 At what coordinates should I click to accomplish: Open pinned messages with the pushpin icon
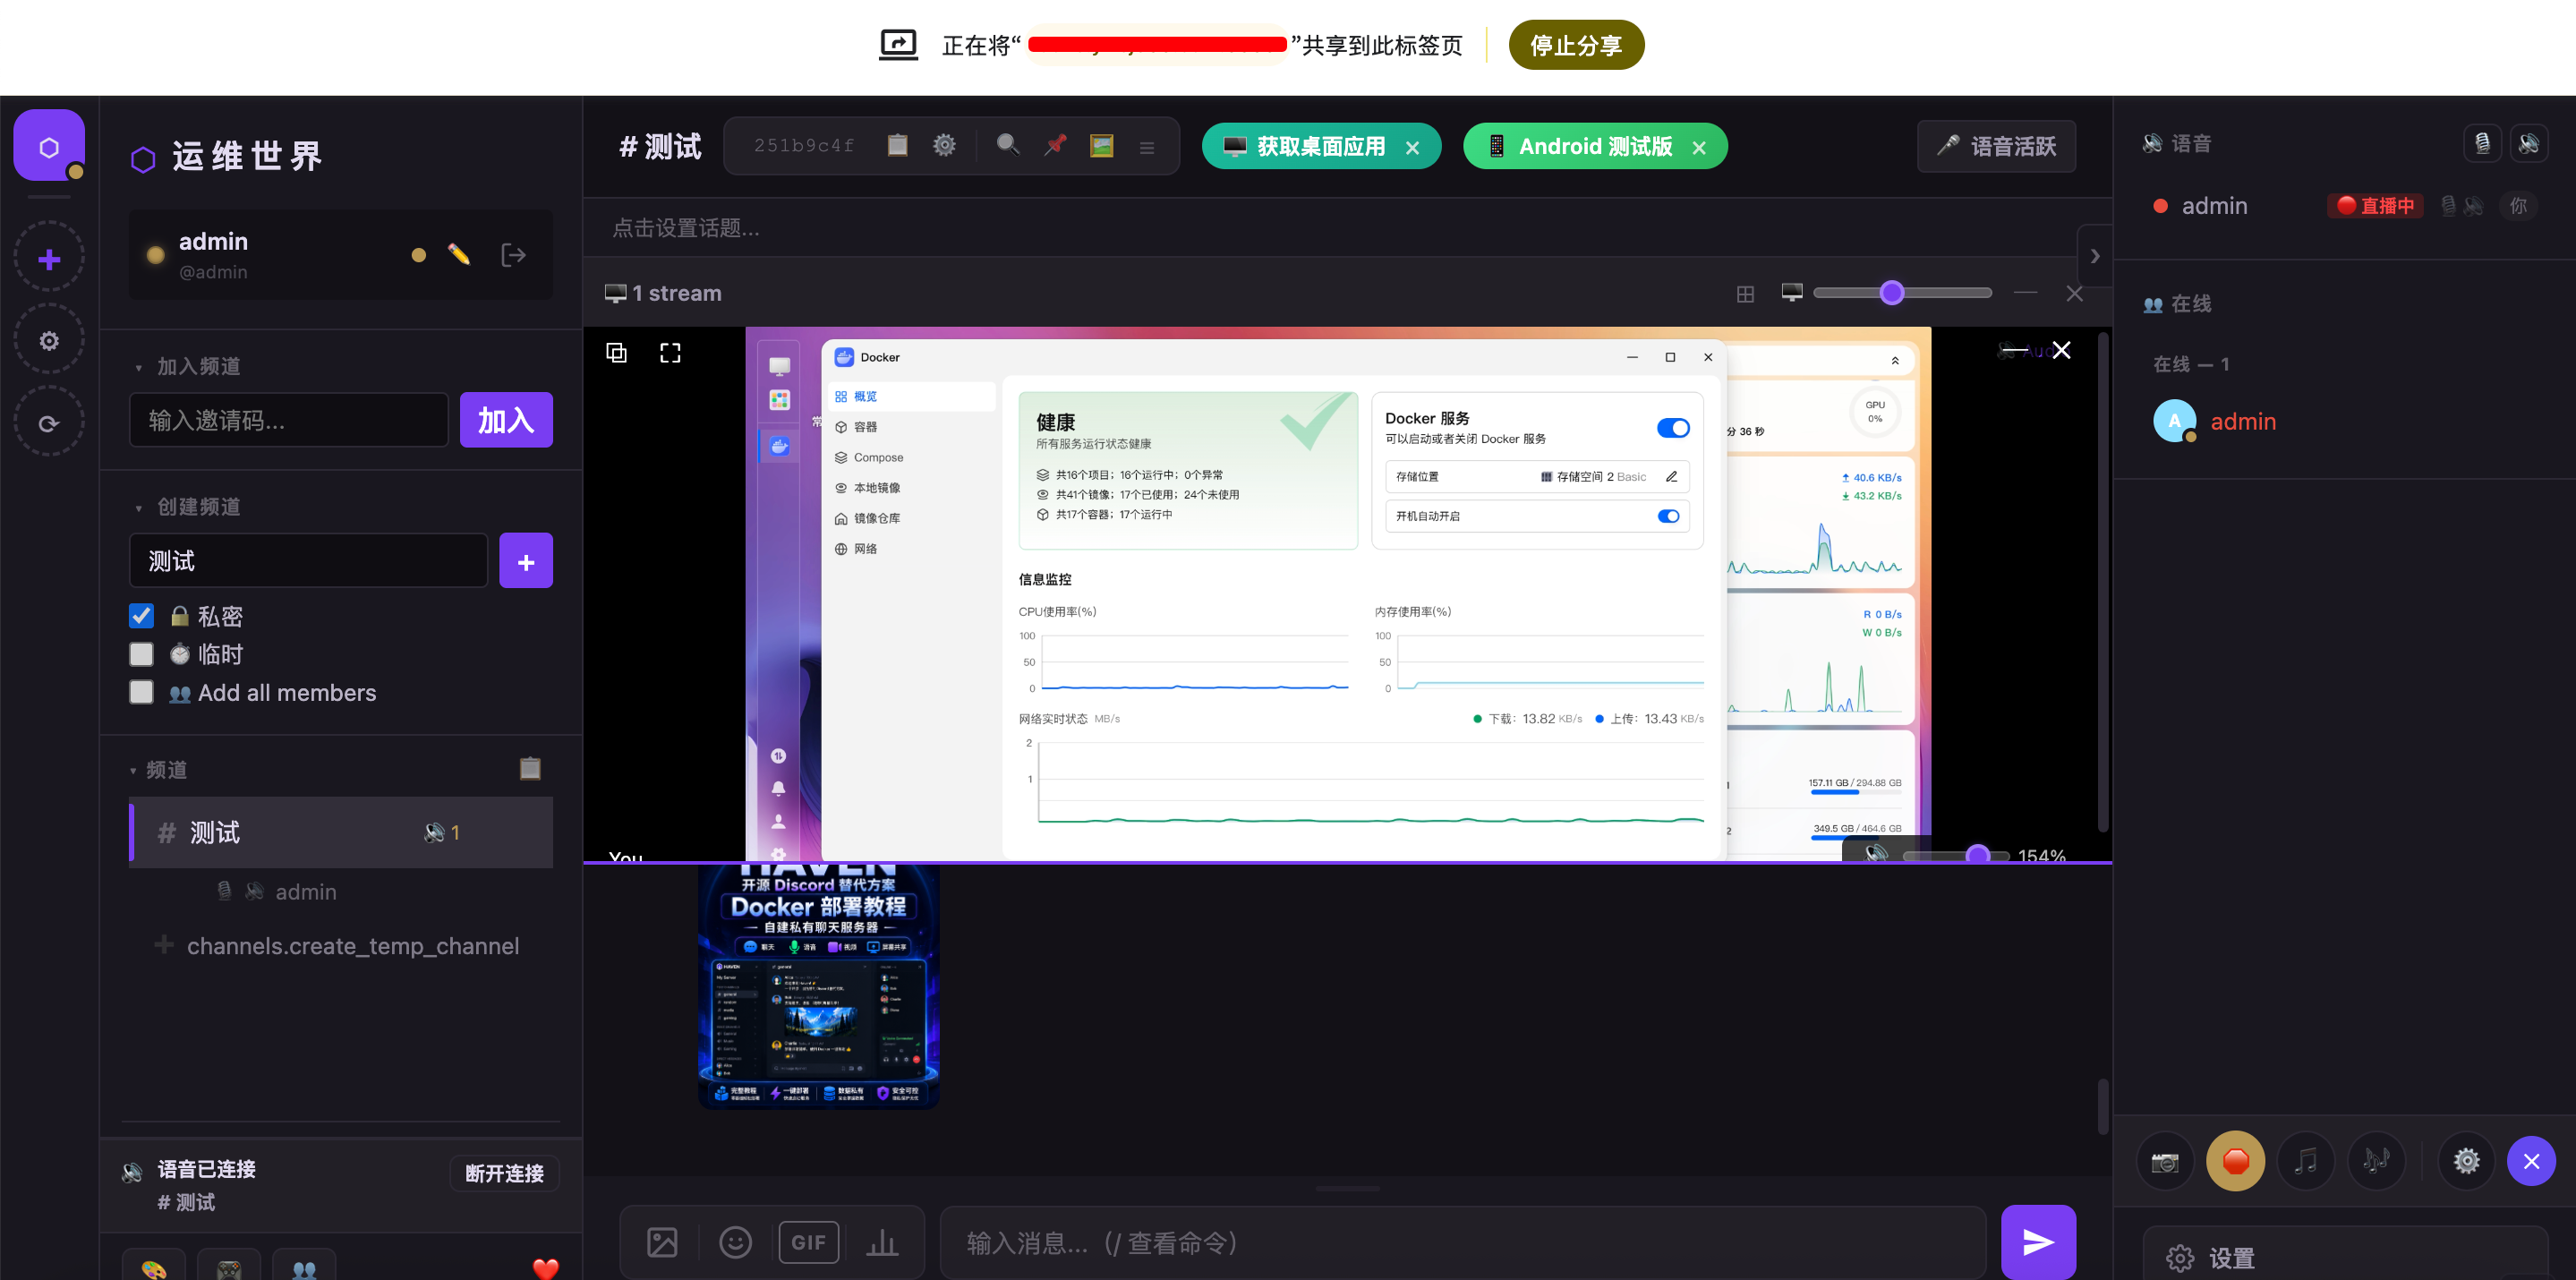pyautogui.click(x=1054, y=146)
